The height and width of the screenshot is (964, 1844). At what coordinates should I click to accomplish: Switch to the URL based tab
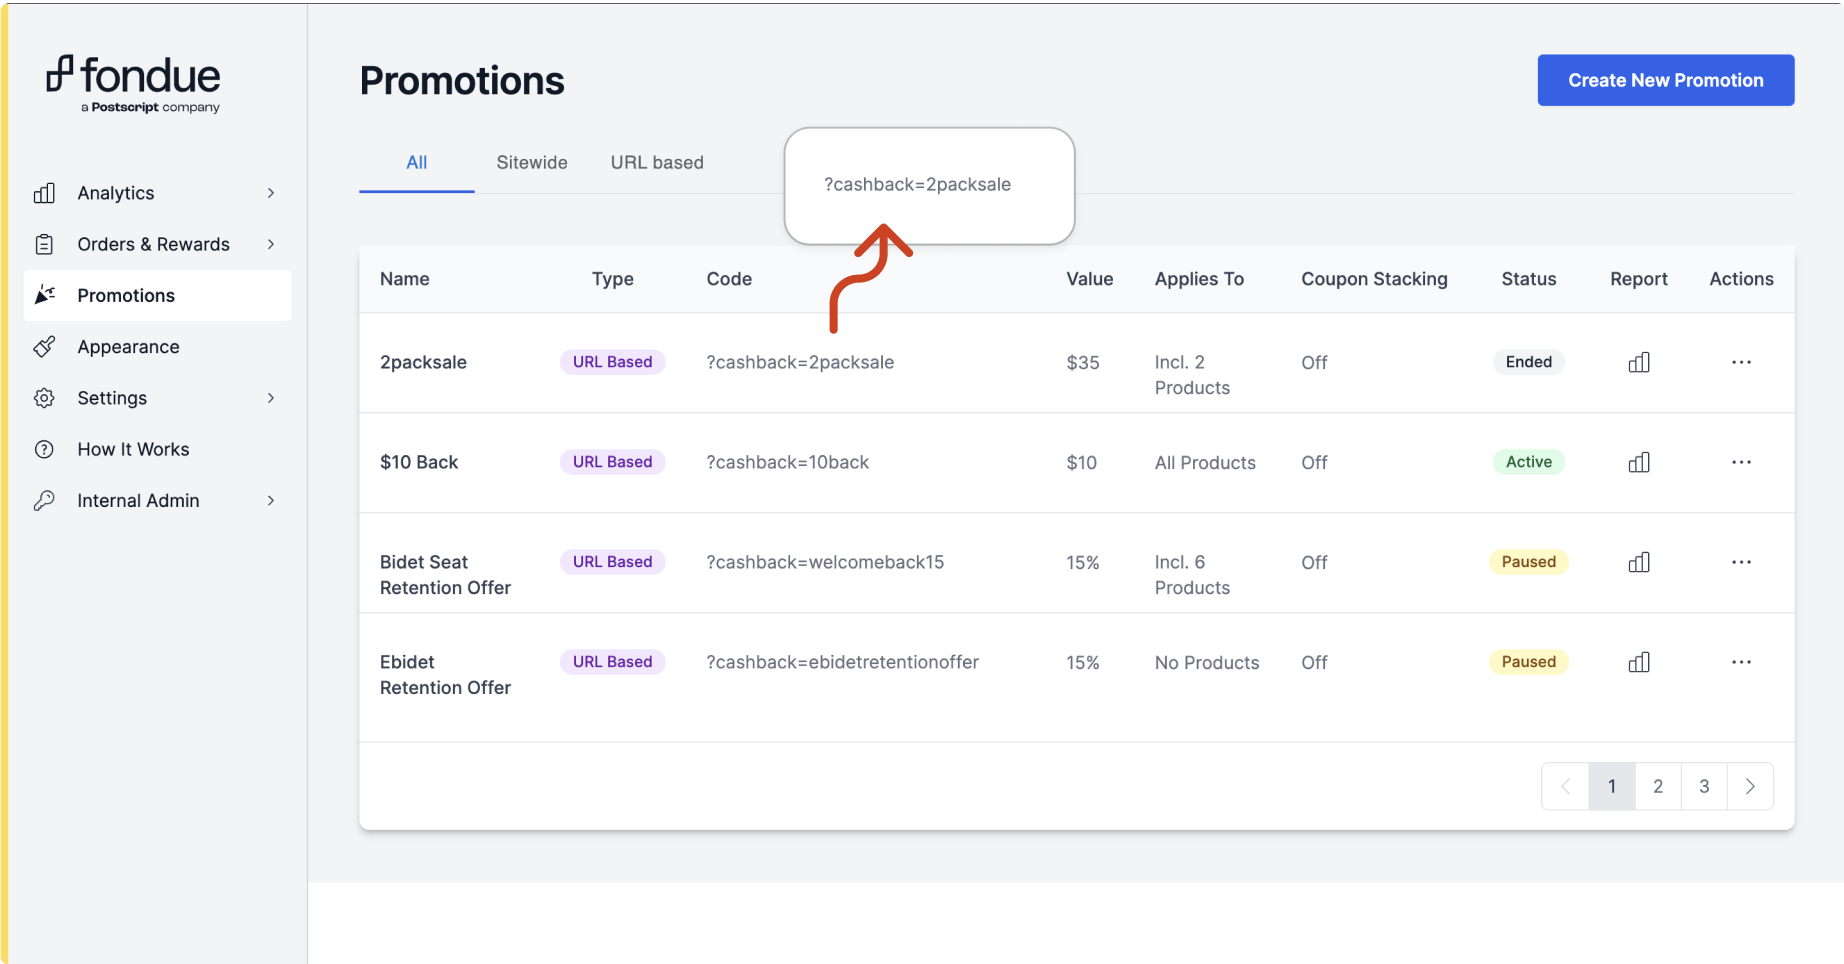click(x=656, y=163)
